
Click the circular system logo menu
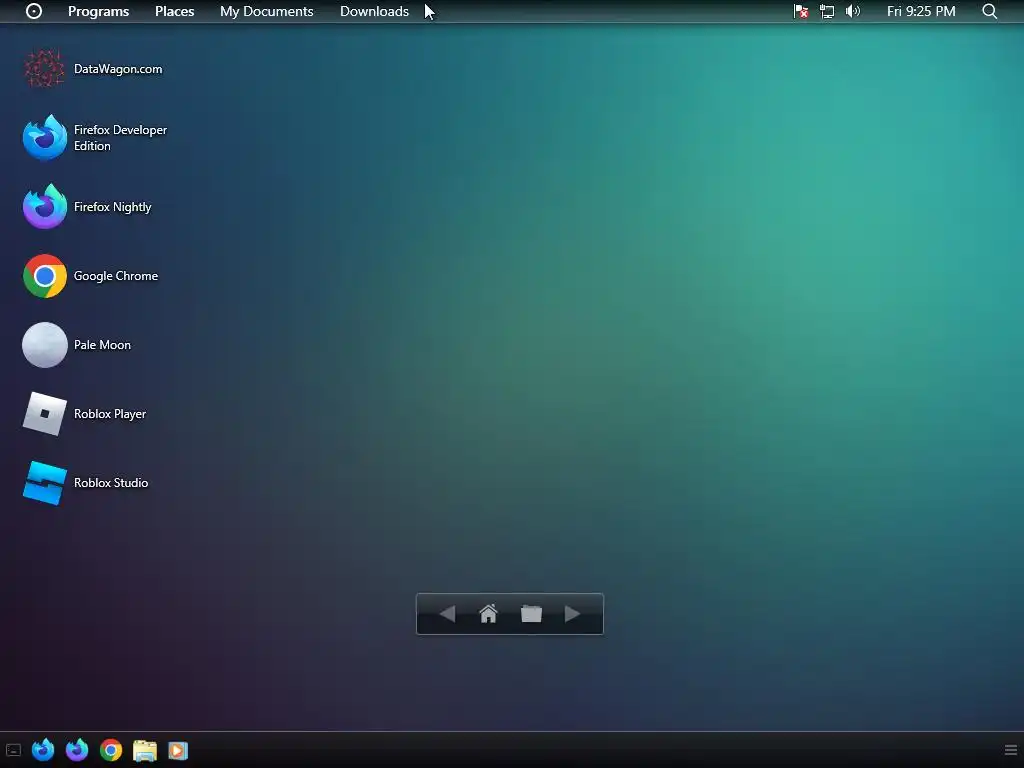coord(34,11)
